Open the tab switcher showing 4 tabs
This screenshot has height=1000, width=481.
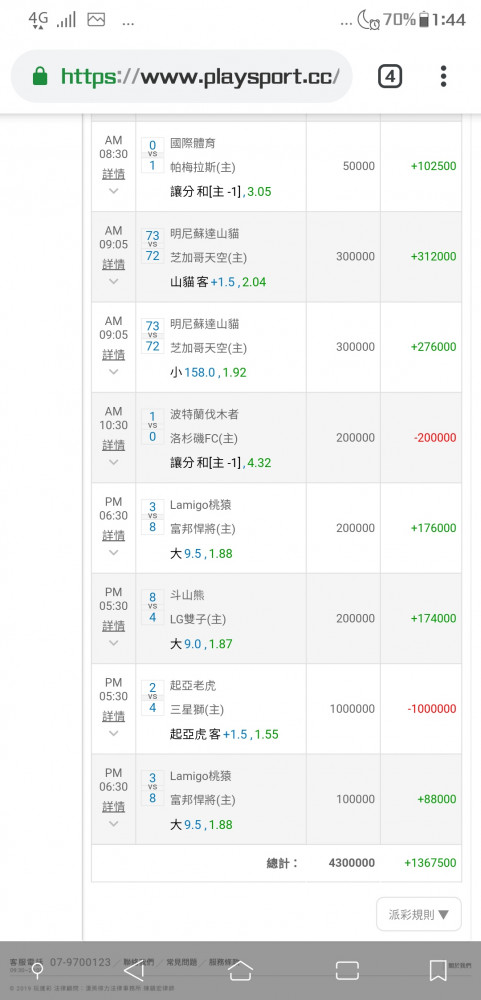pyautogui.click(x=390, y=77)
